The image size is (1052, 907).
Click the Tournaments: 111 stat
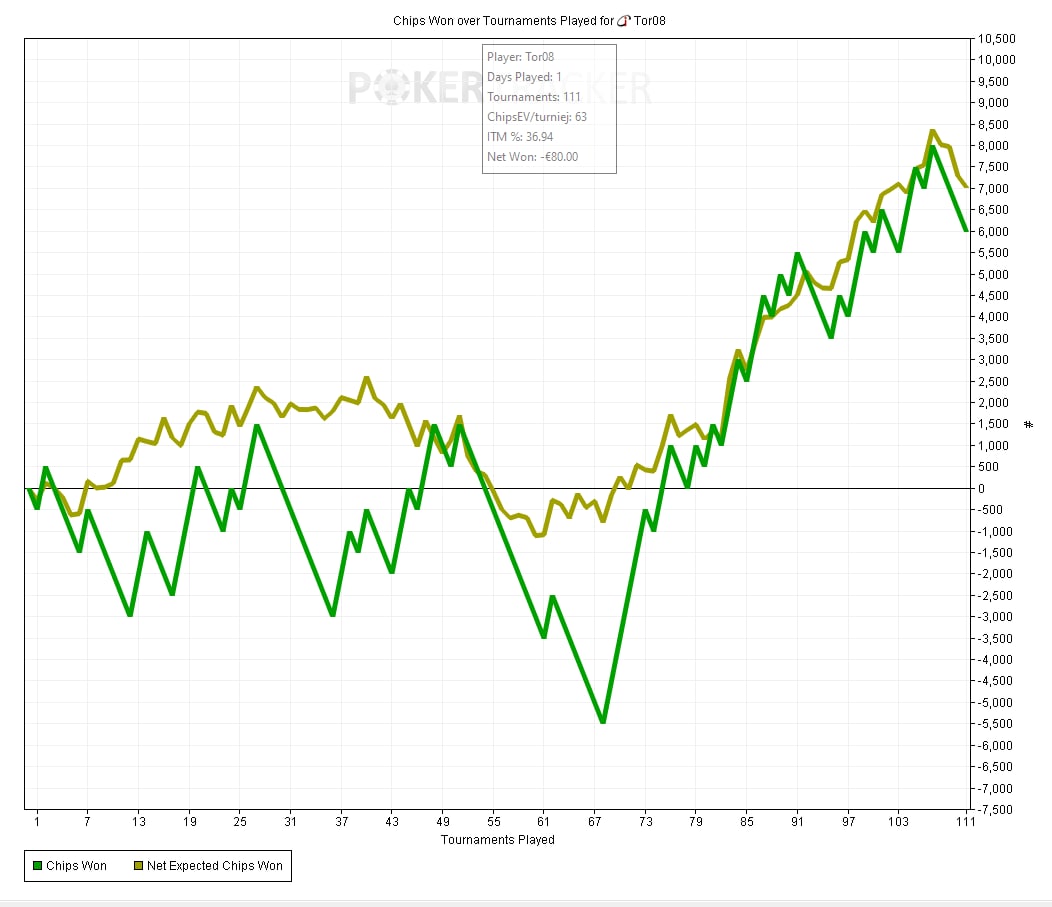533,97
